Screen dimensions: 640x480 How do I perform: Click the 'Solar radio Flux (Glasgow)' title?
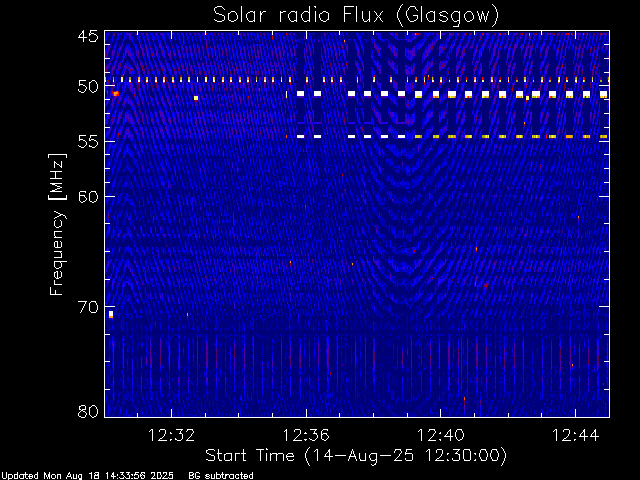(x=356, y=16)
